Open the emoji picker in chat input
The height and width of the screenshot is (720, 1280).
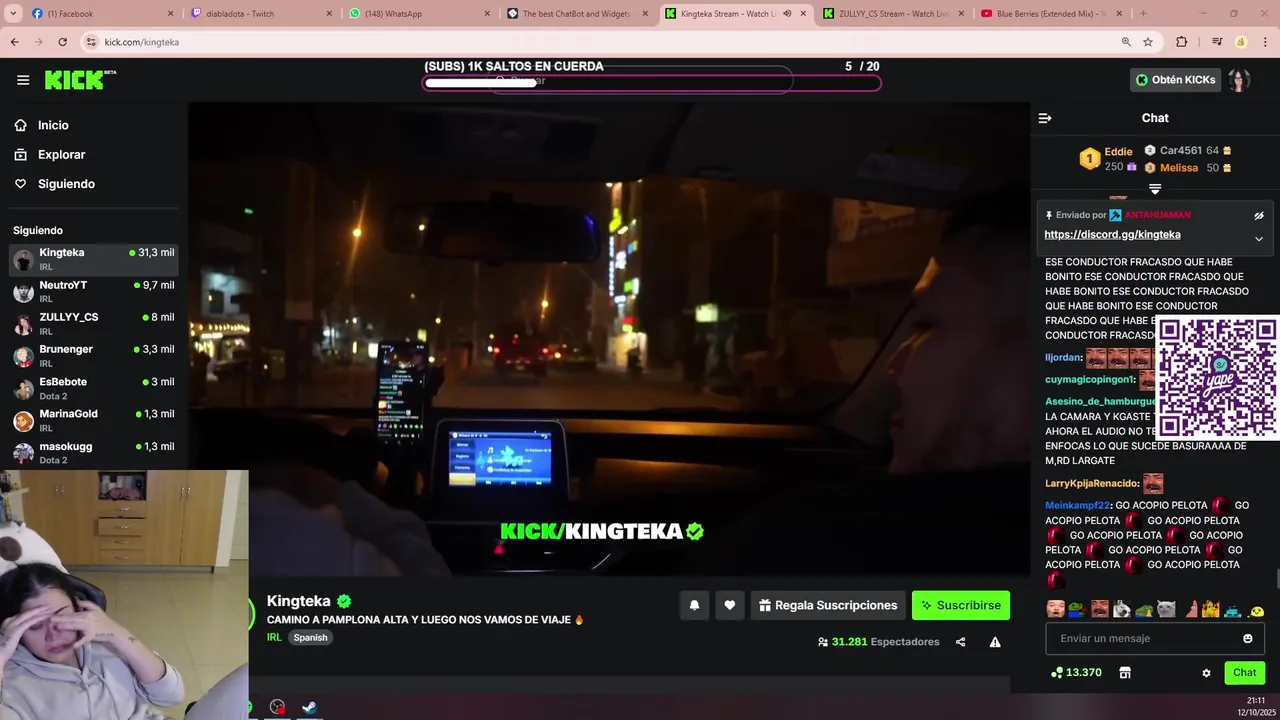(x=1247, y=639)
